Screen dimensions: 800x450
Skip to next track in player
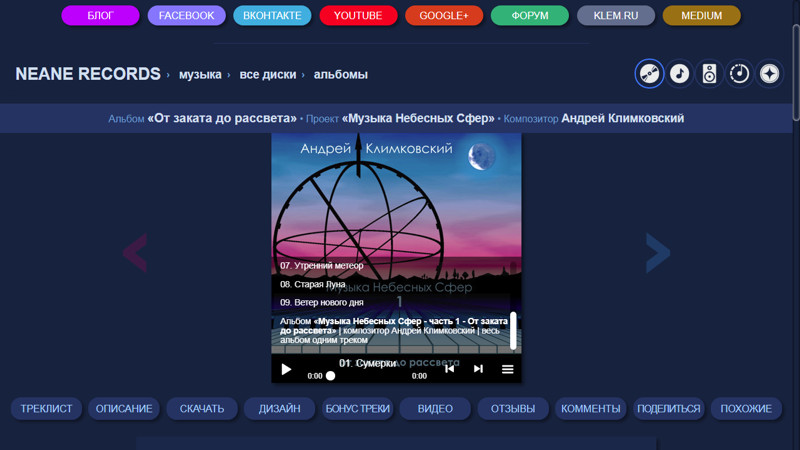[x=478, y=368]
